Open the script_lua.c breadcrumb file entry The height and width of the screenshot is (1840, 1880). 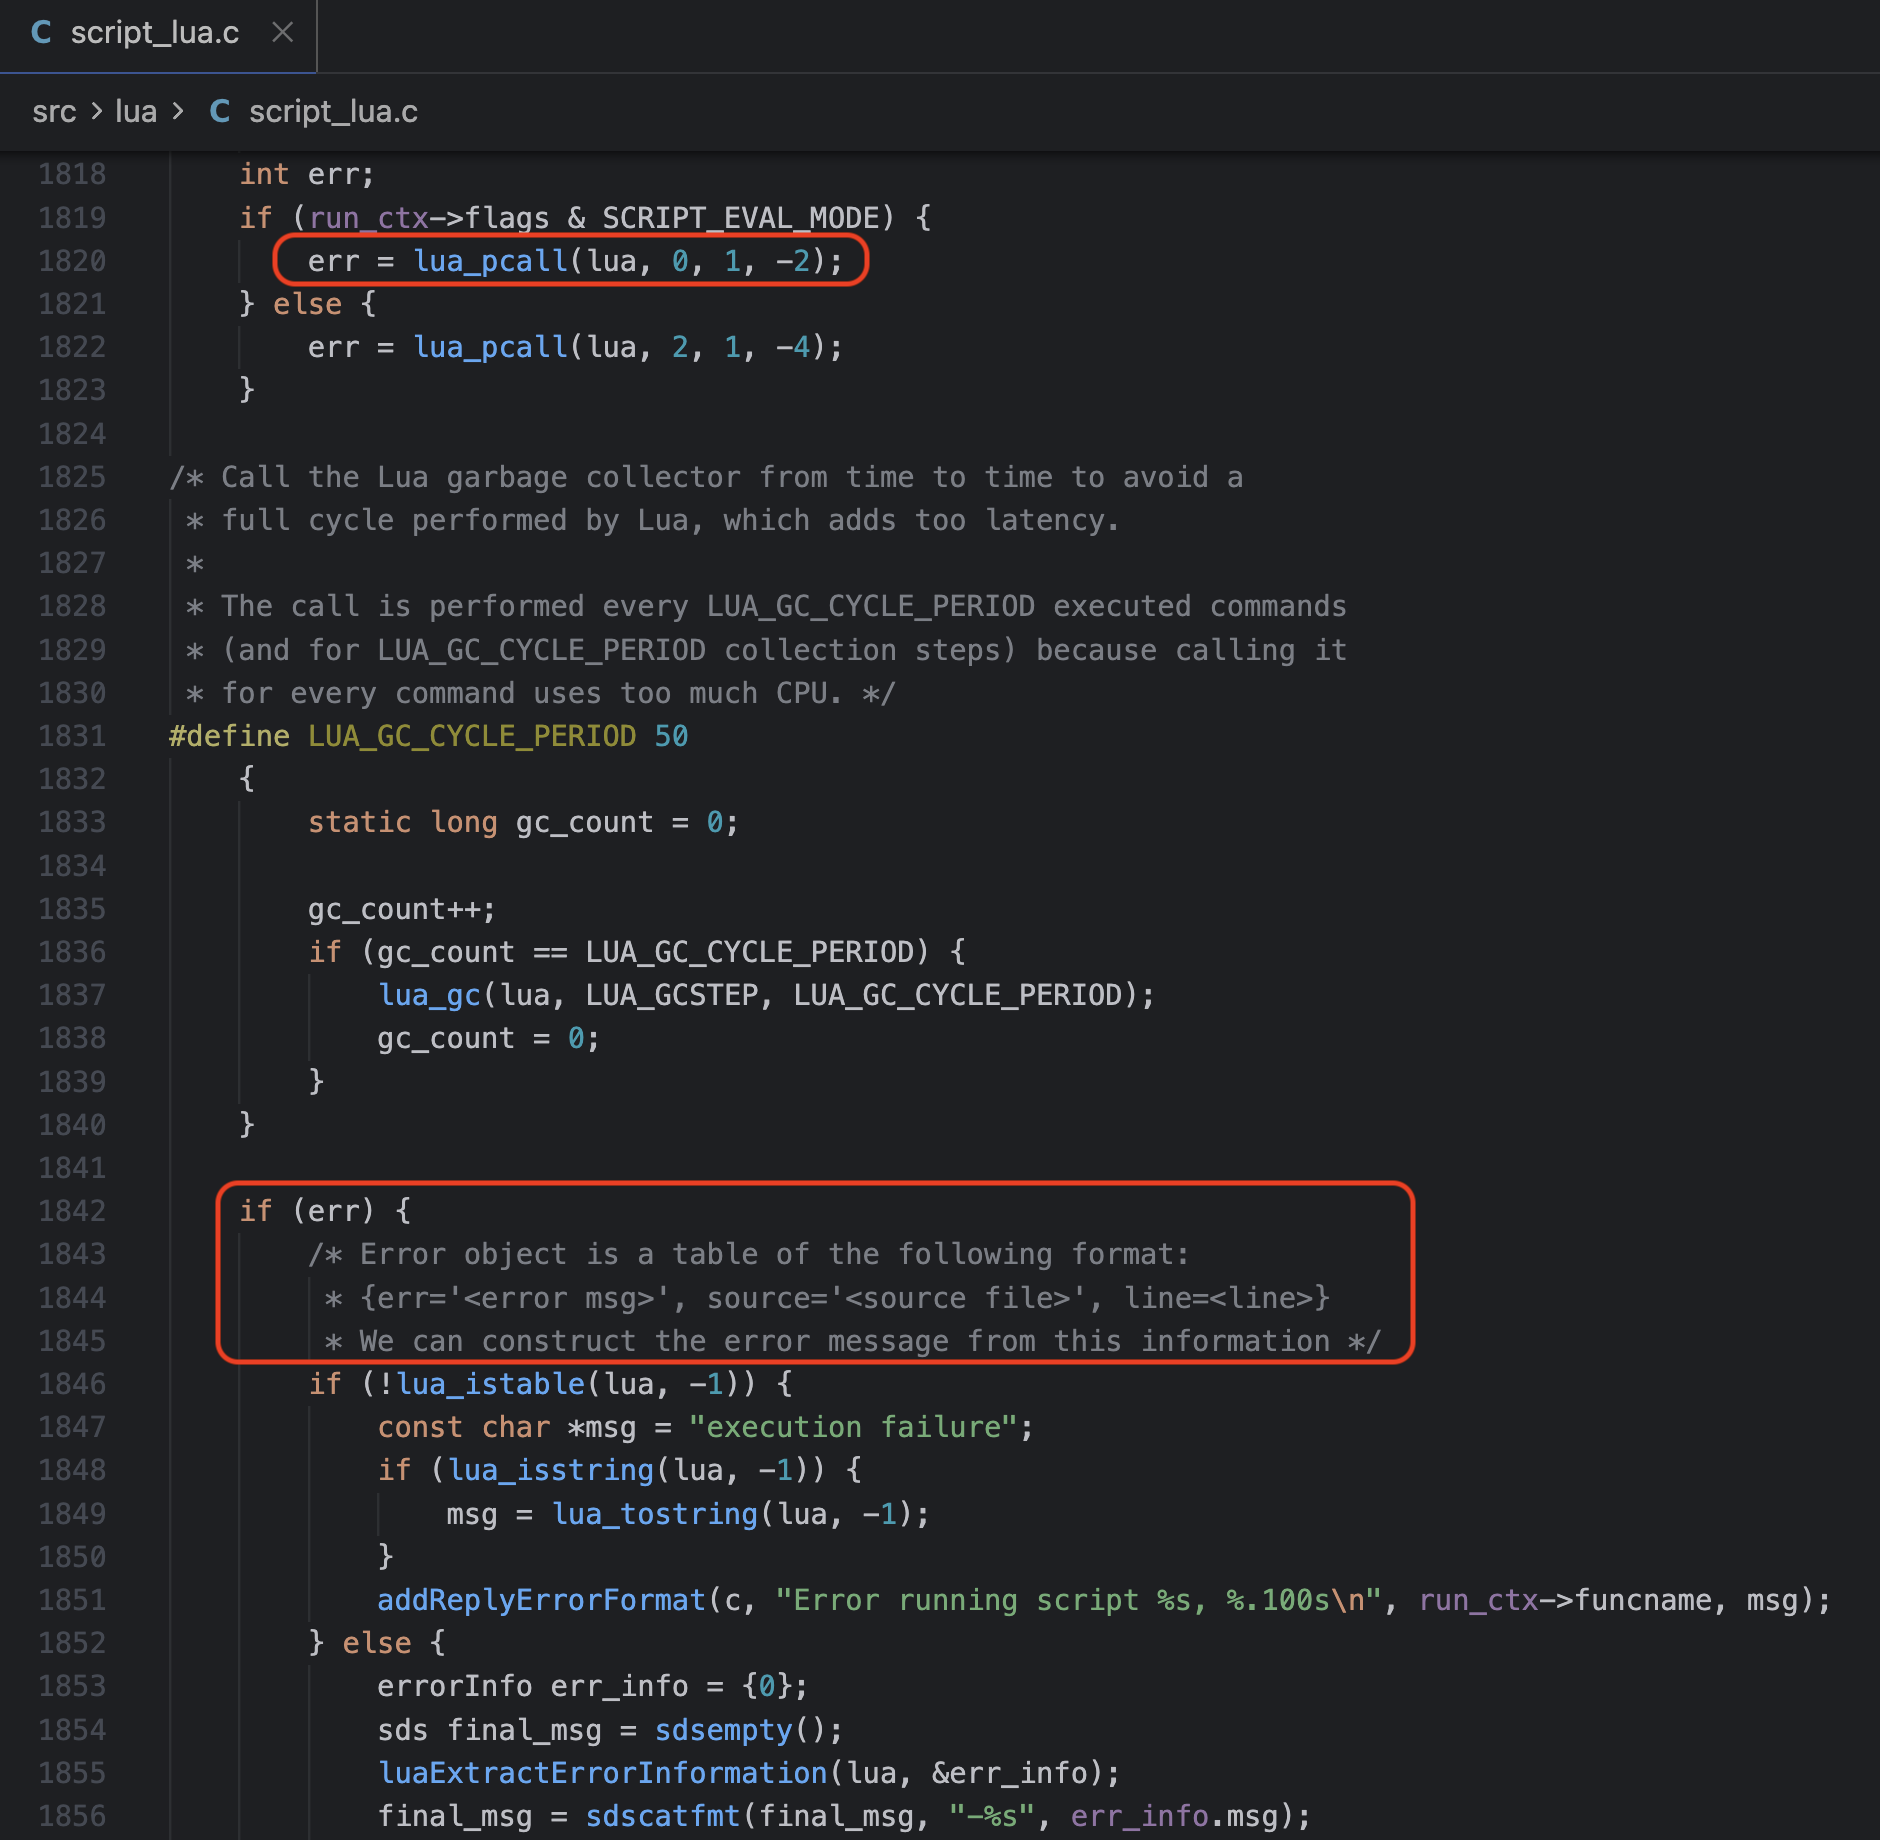point(333,111)
